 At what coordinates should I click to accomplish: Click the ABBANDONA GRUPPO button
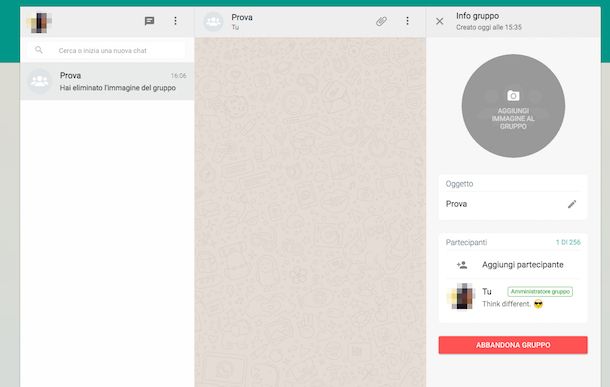(513, 345)
